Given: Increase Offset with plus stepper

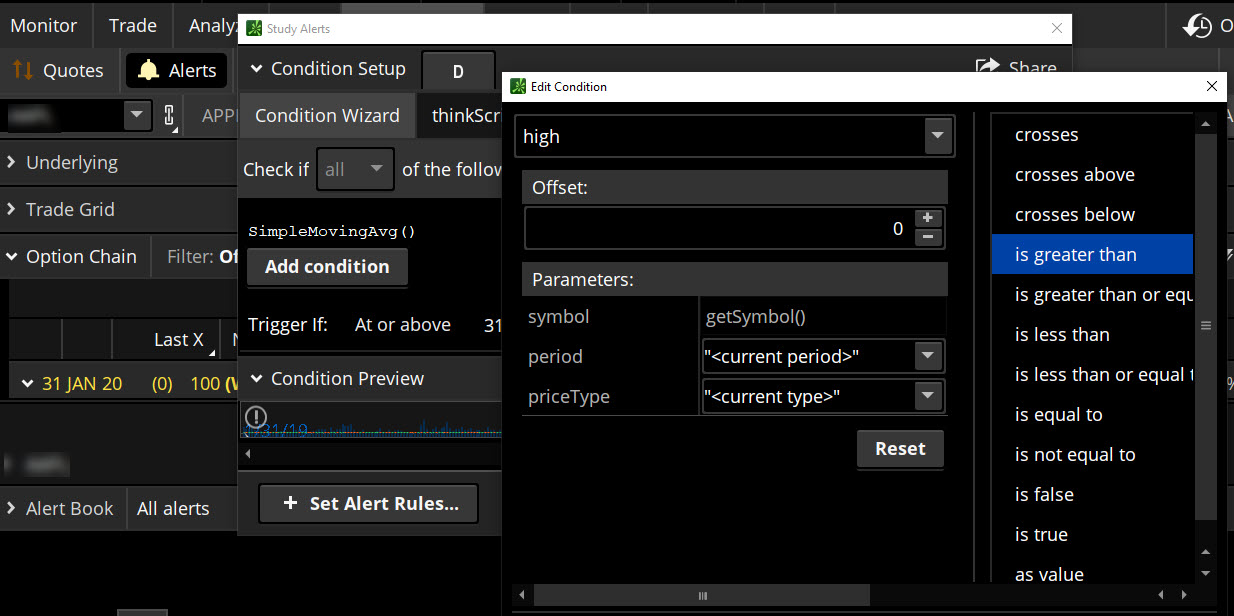Looking at the screenshot, I should click(x=928, y=218).
